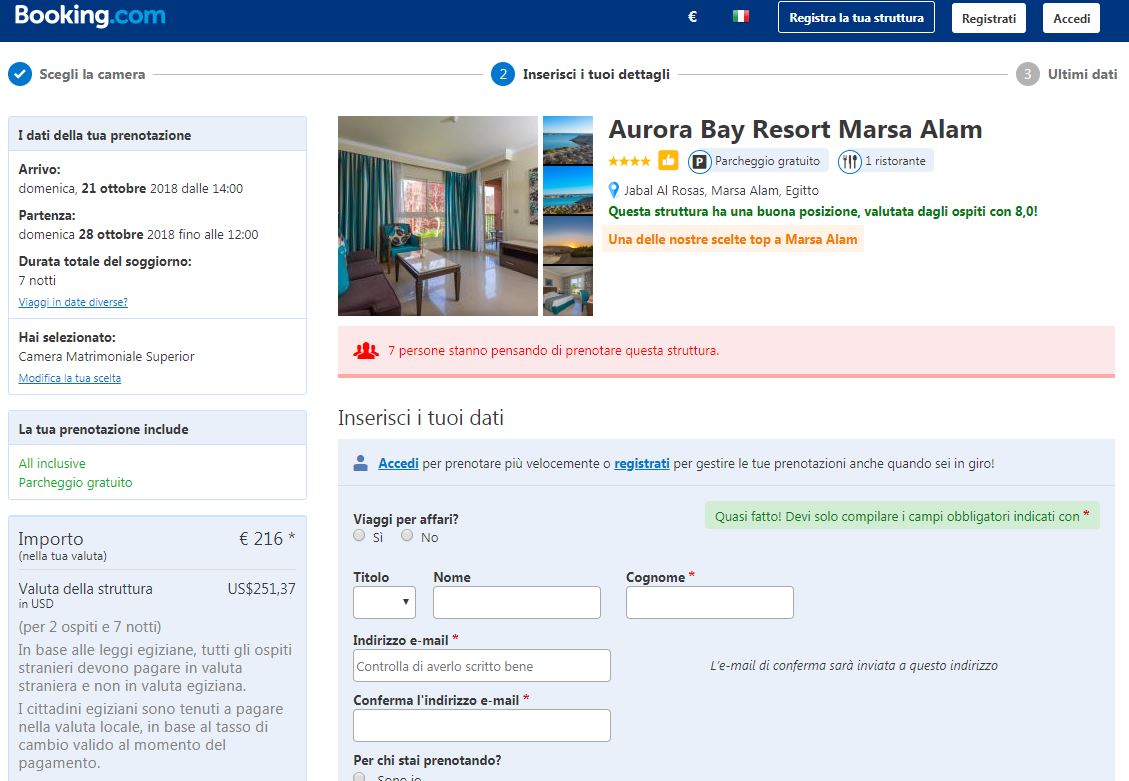Image resolution: width=1129 pixels, height=781 pixels.
Task: Focus the Nome input field
Action: click(x=517, y=602)
